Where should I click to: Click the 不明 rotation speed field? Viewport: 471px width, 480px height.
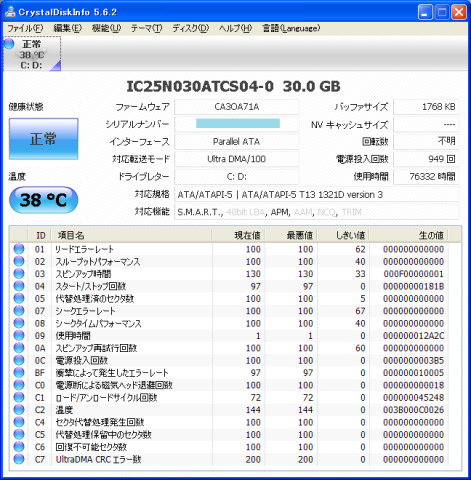(x=426, y=142)
